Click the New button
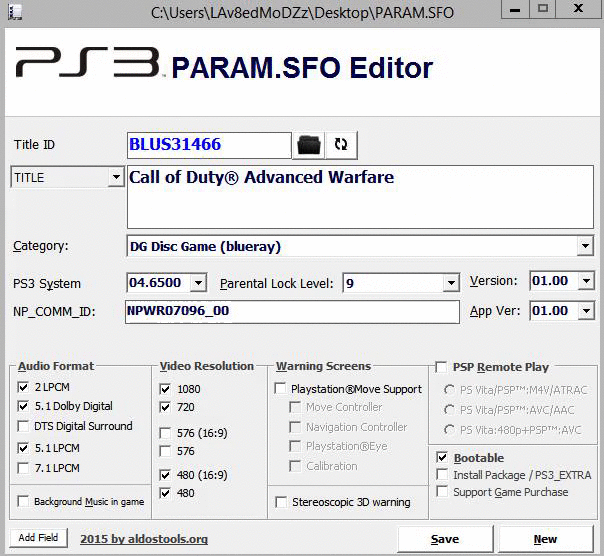This screenshot has height=556, width=604. coord(545,539)
